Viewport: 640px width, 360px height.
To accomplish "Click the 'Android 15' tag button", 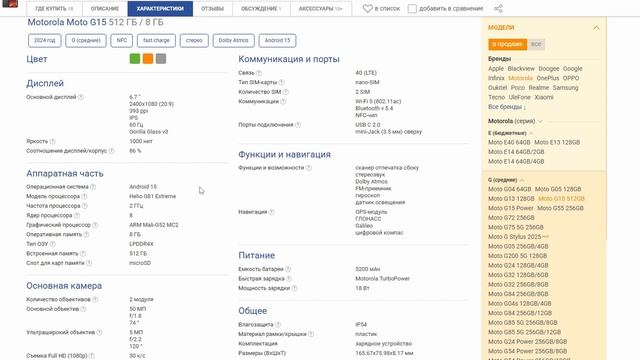I will click(277, 40).
